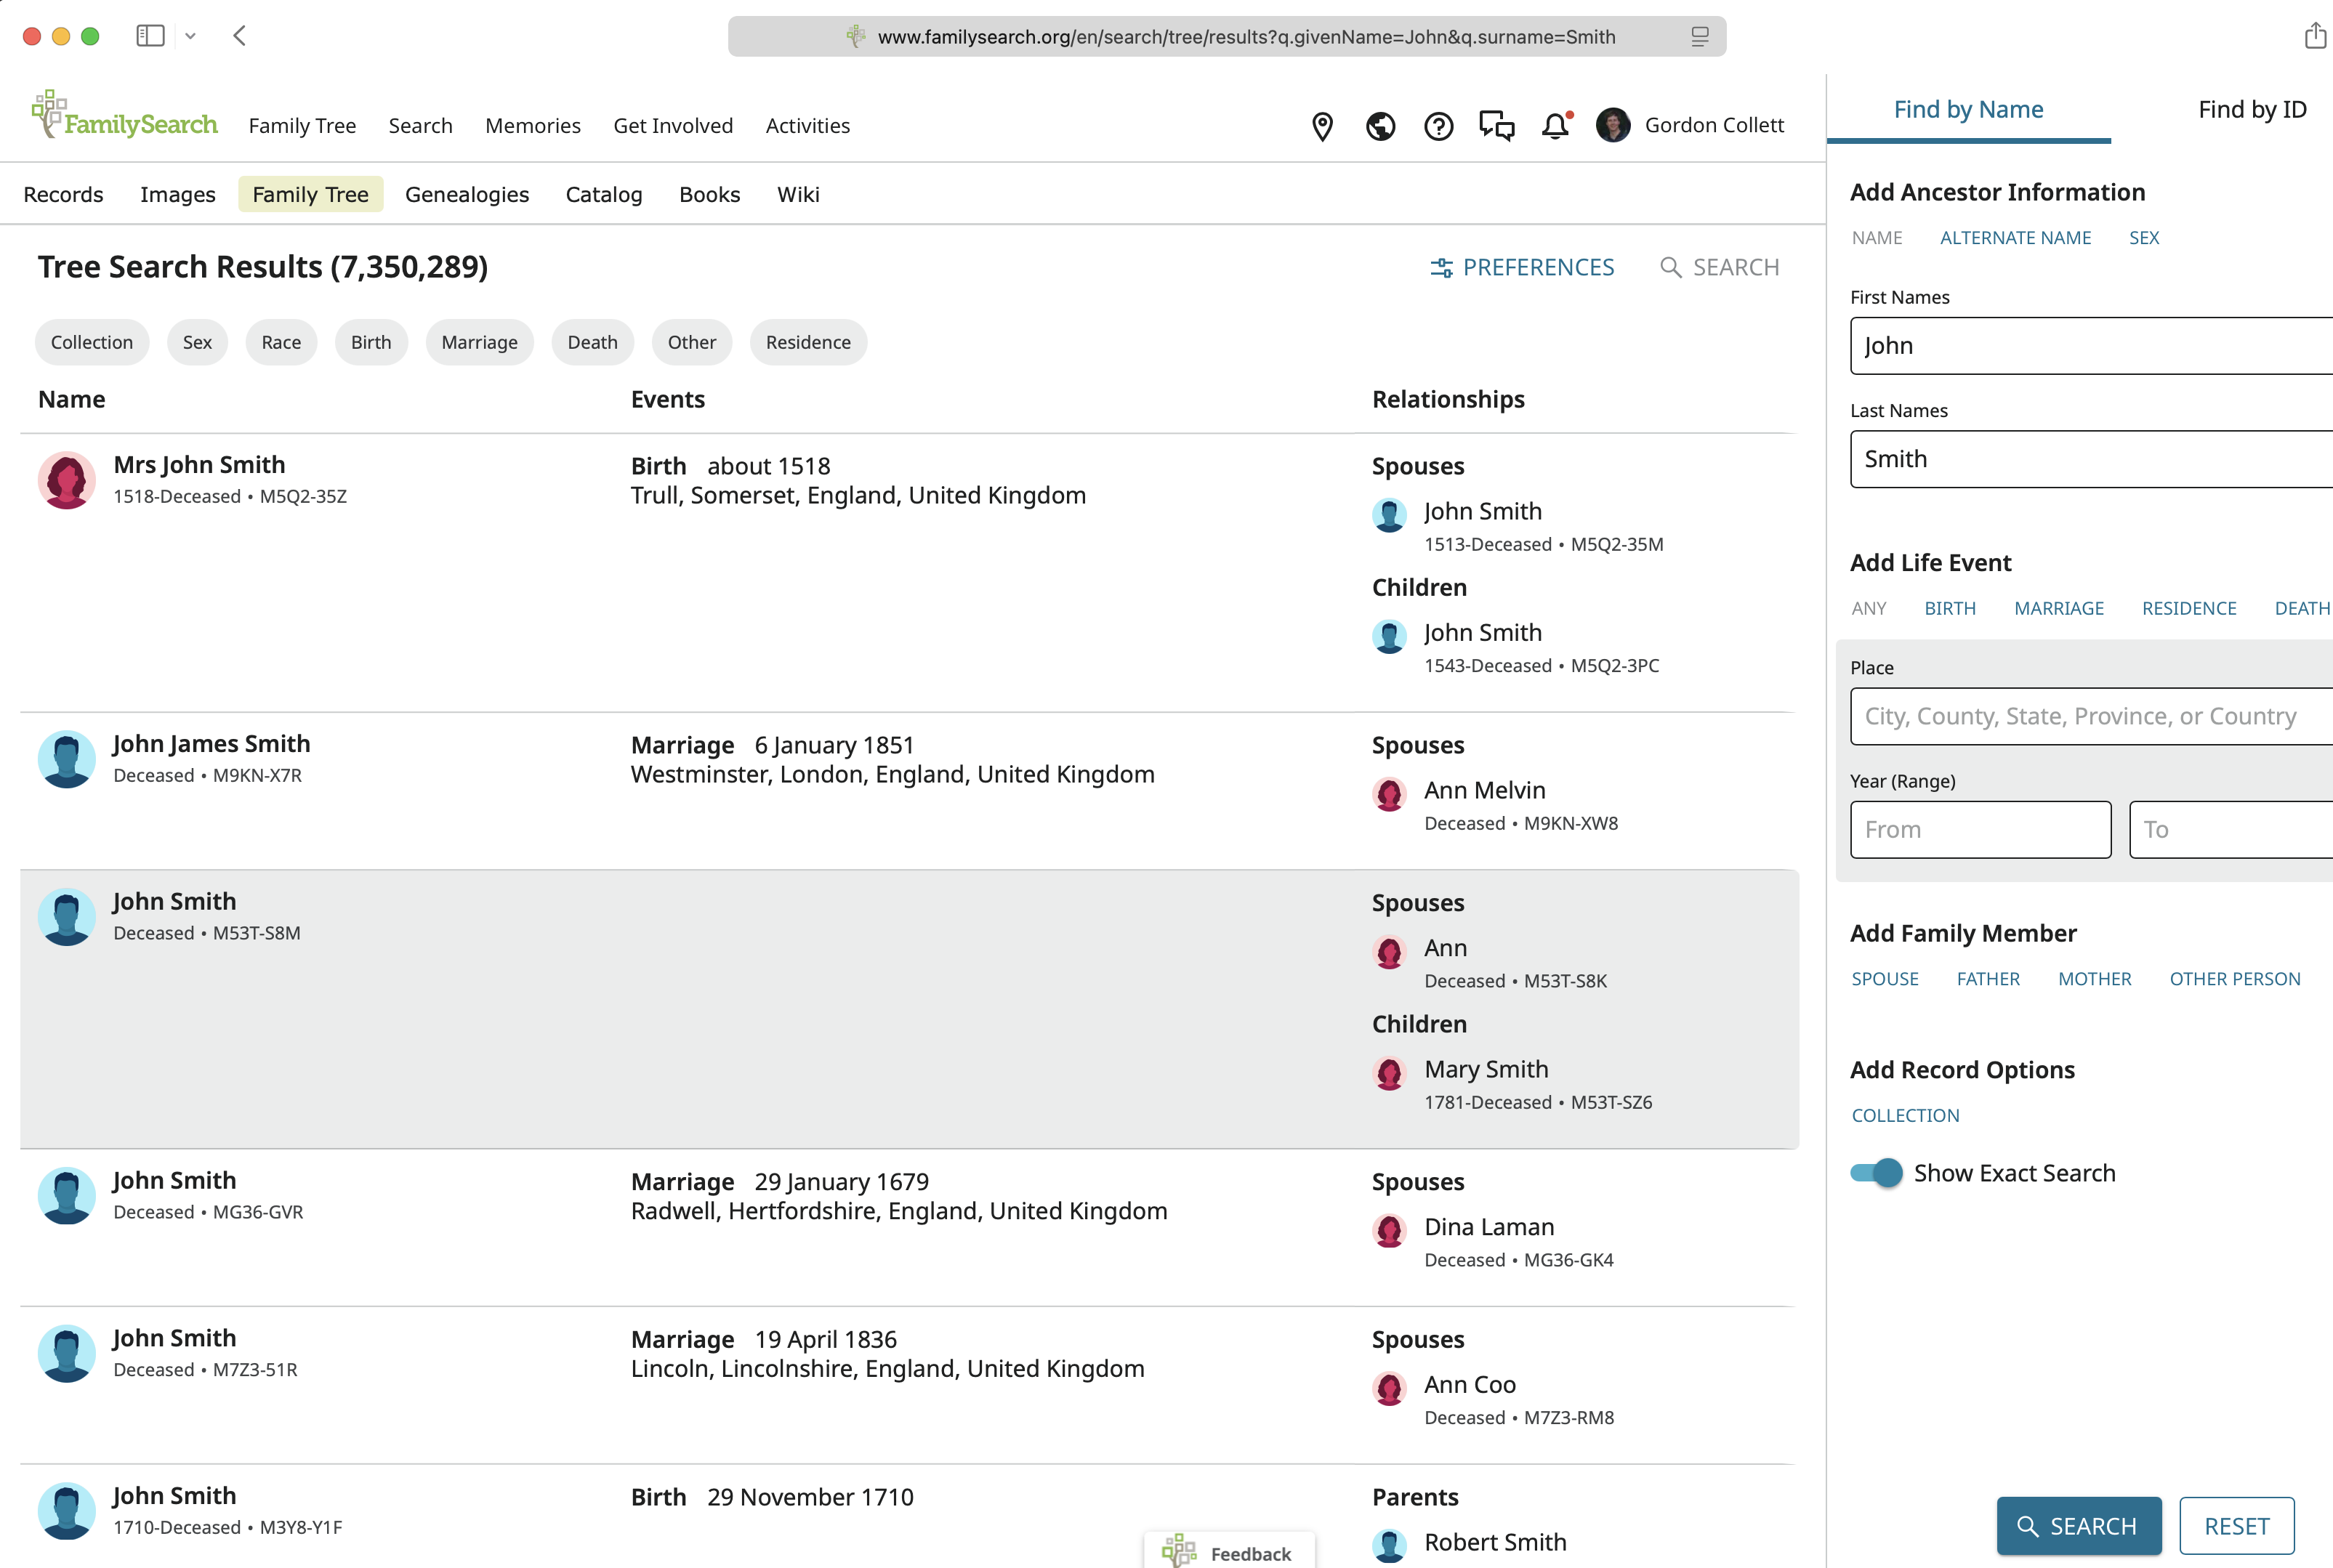The height and width of the screenshot is (1568, 2333).
Task: Click Mary Smith's child portrait icon
Action: click(x=1389, y=1074)
